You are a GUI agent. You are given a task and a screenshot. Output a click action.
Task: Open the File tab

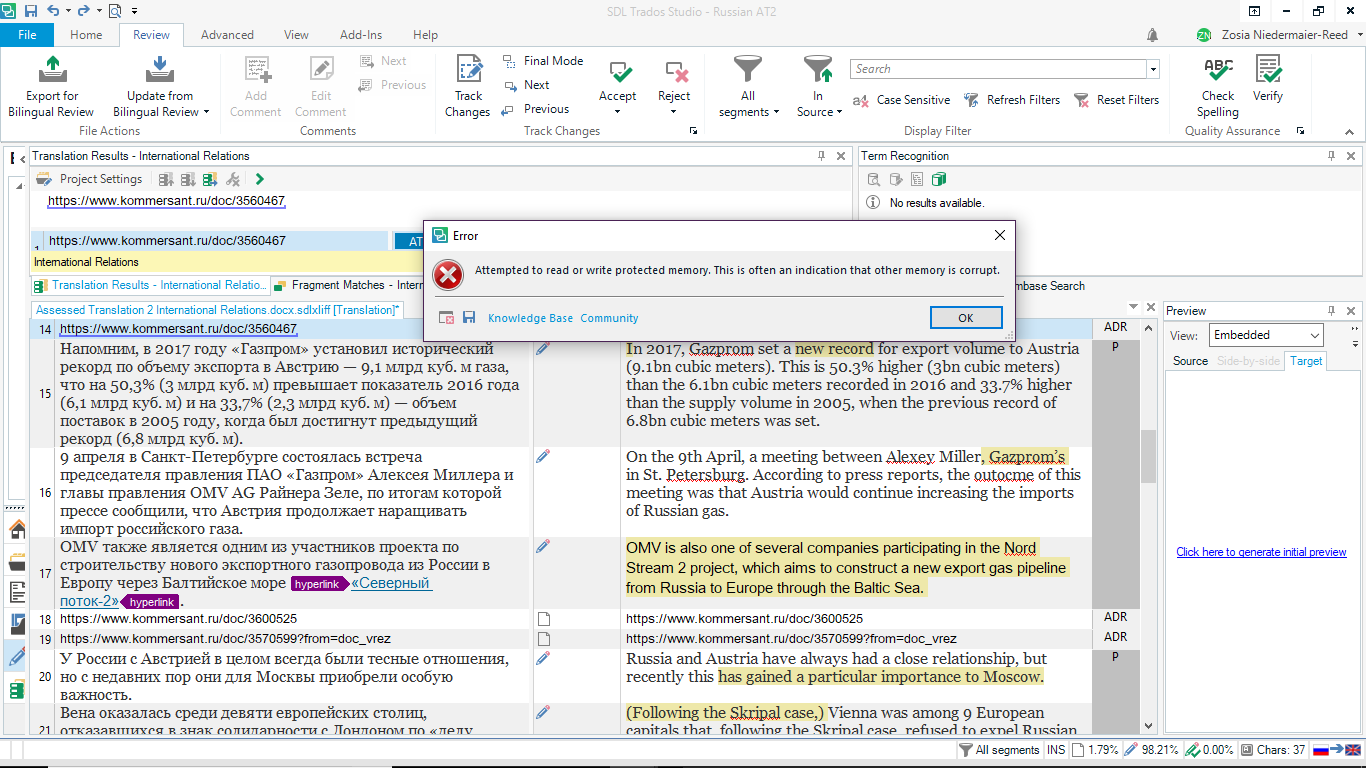[x=27, y=35]
